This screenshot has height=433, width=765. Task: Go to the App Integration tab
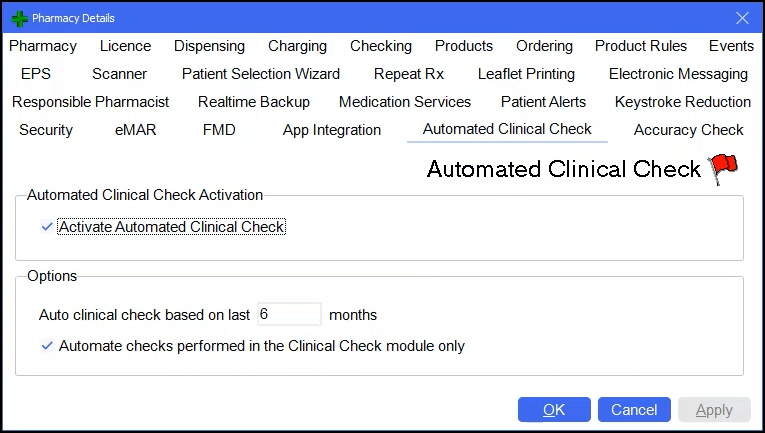(x=332, y=130)
